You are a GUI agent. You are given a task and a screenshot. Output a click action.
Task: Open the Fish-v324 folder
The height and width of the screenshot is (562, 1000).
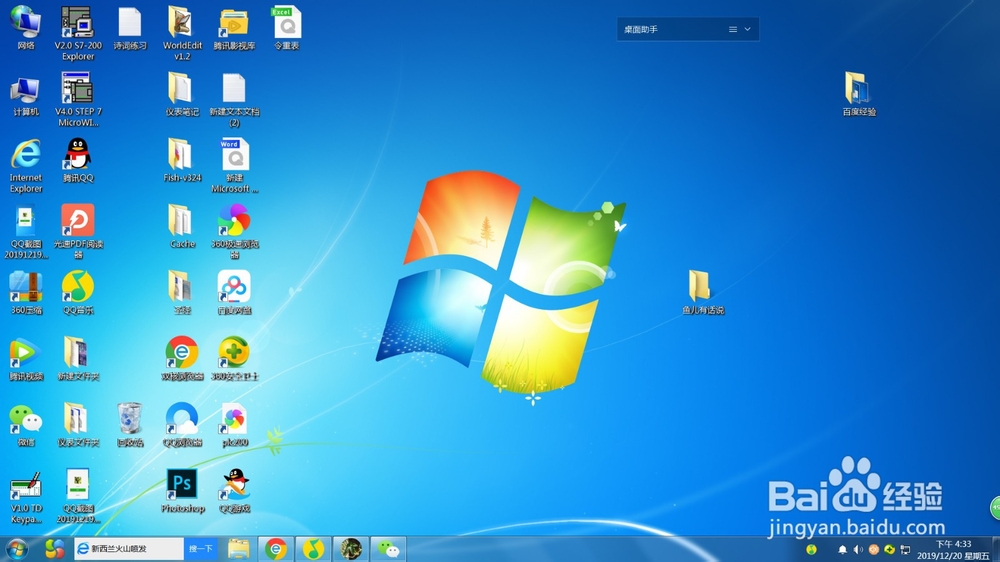[182, 161]
